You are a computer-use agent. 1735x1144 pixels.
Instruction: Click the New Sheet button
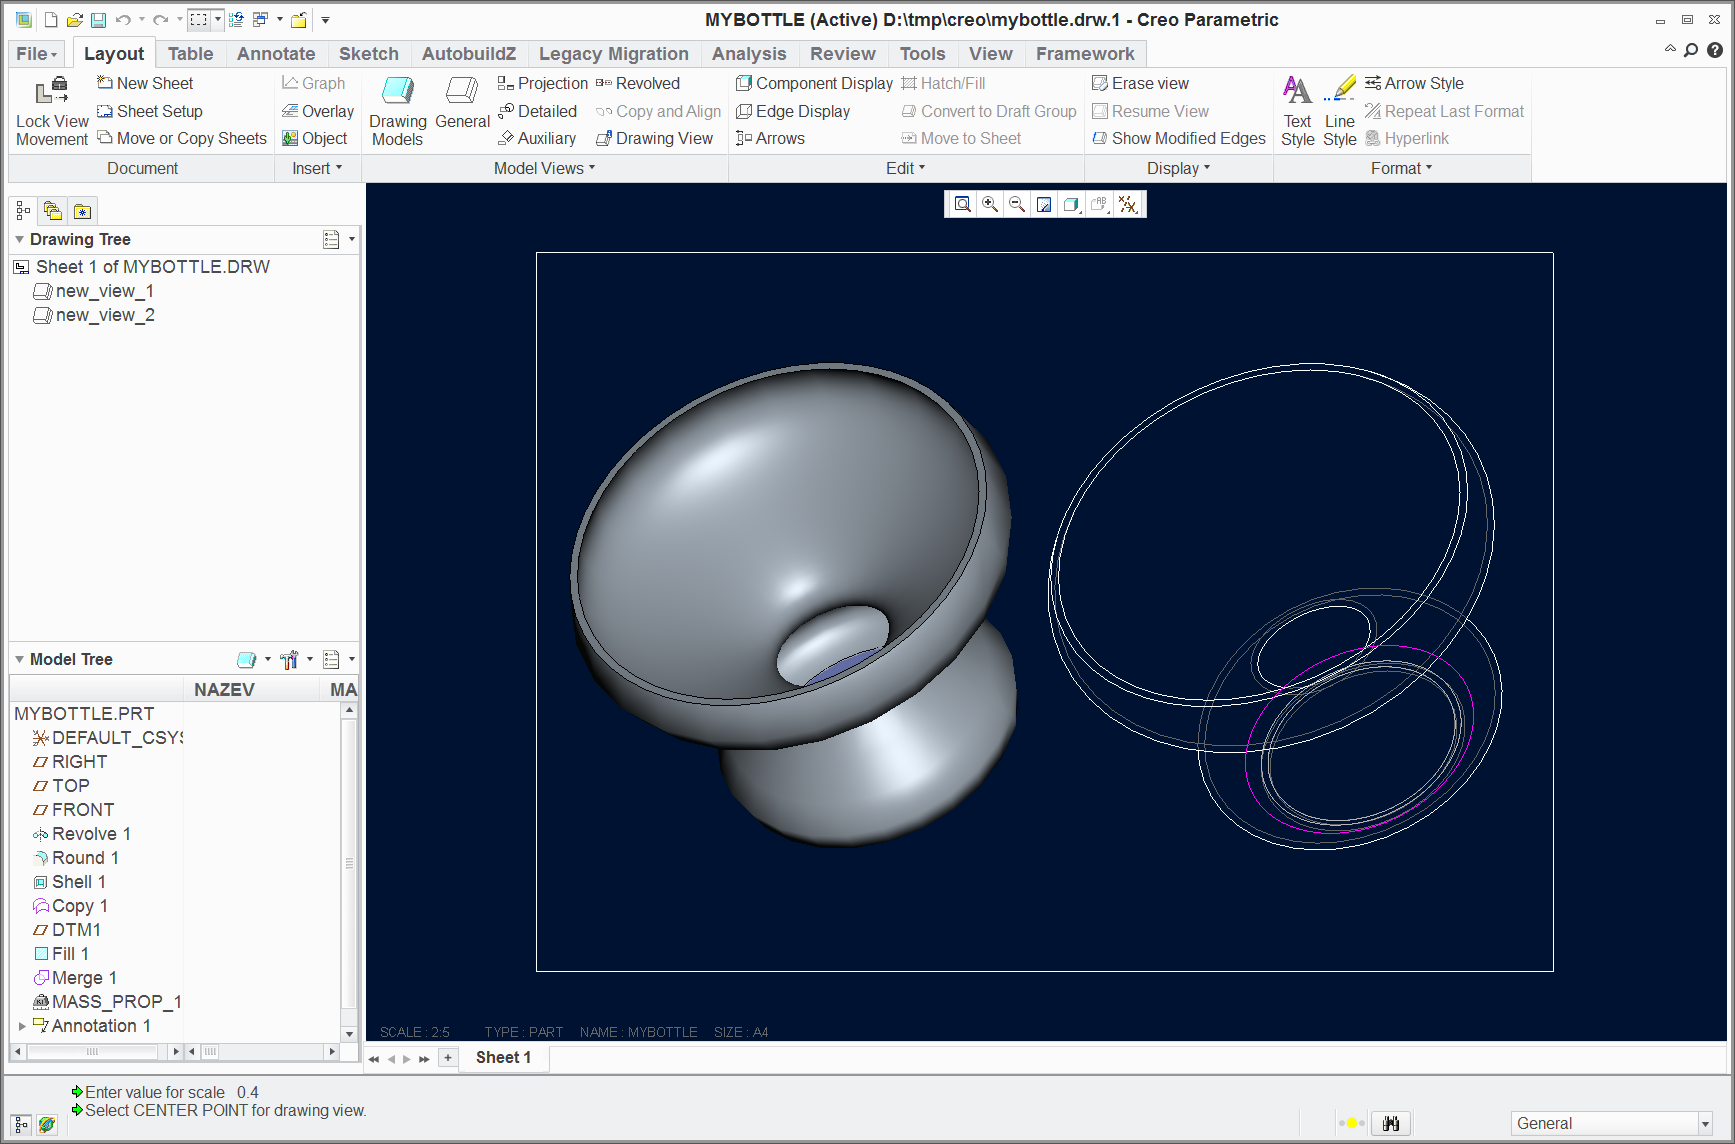point(145,83)
